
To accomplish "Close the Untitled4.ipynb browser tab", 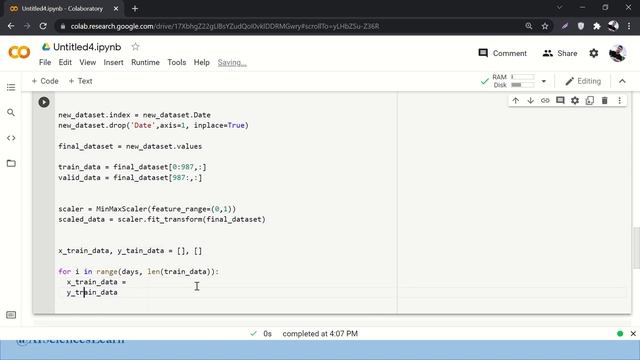I will coord(116,9).
